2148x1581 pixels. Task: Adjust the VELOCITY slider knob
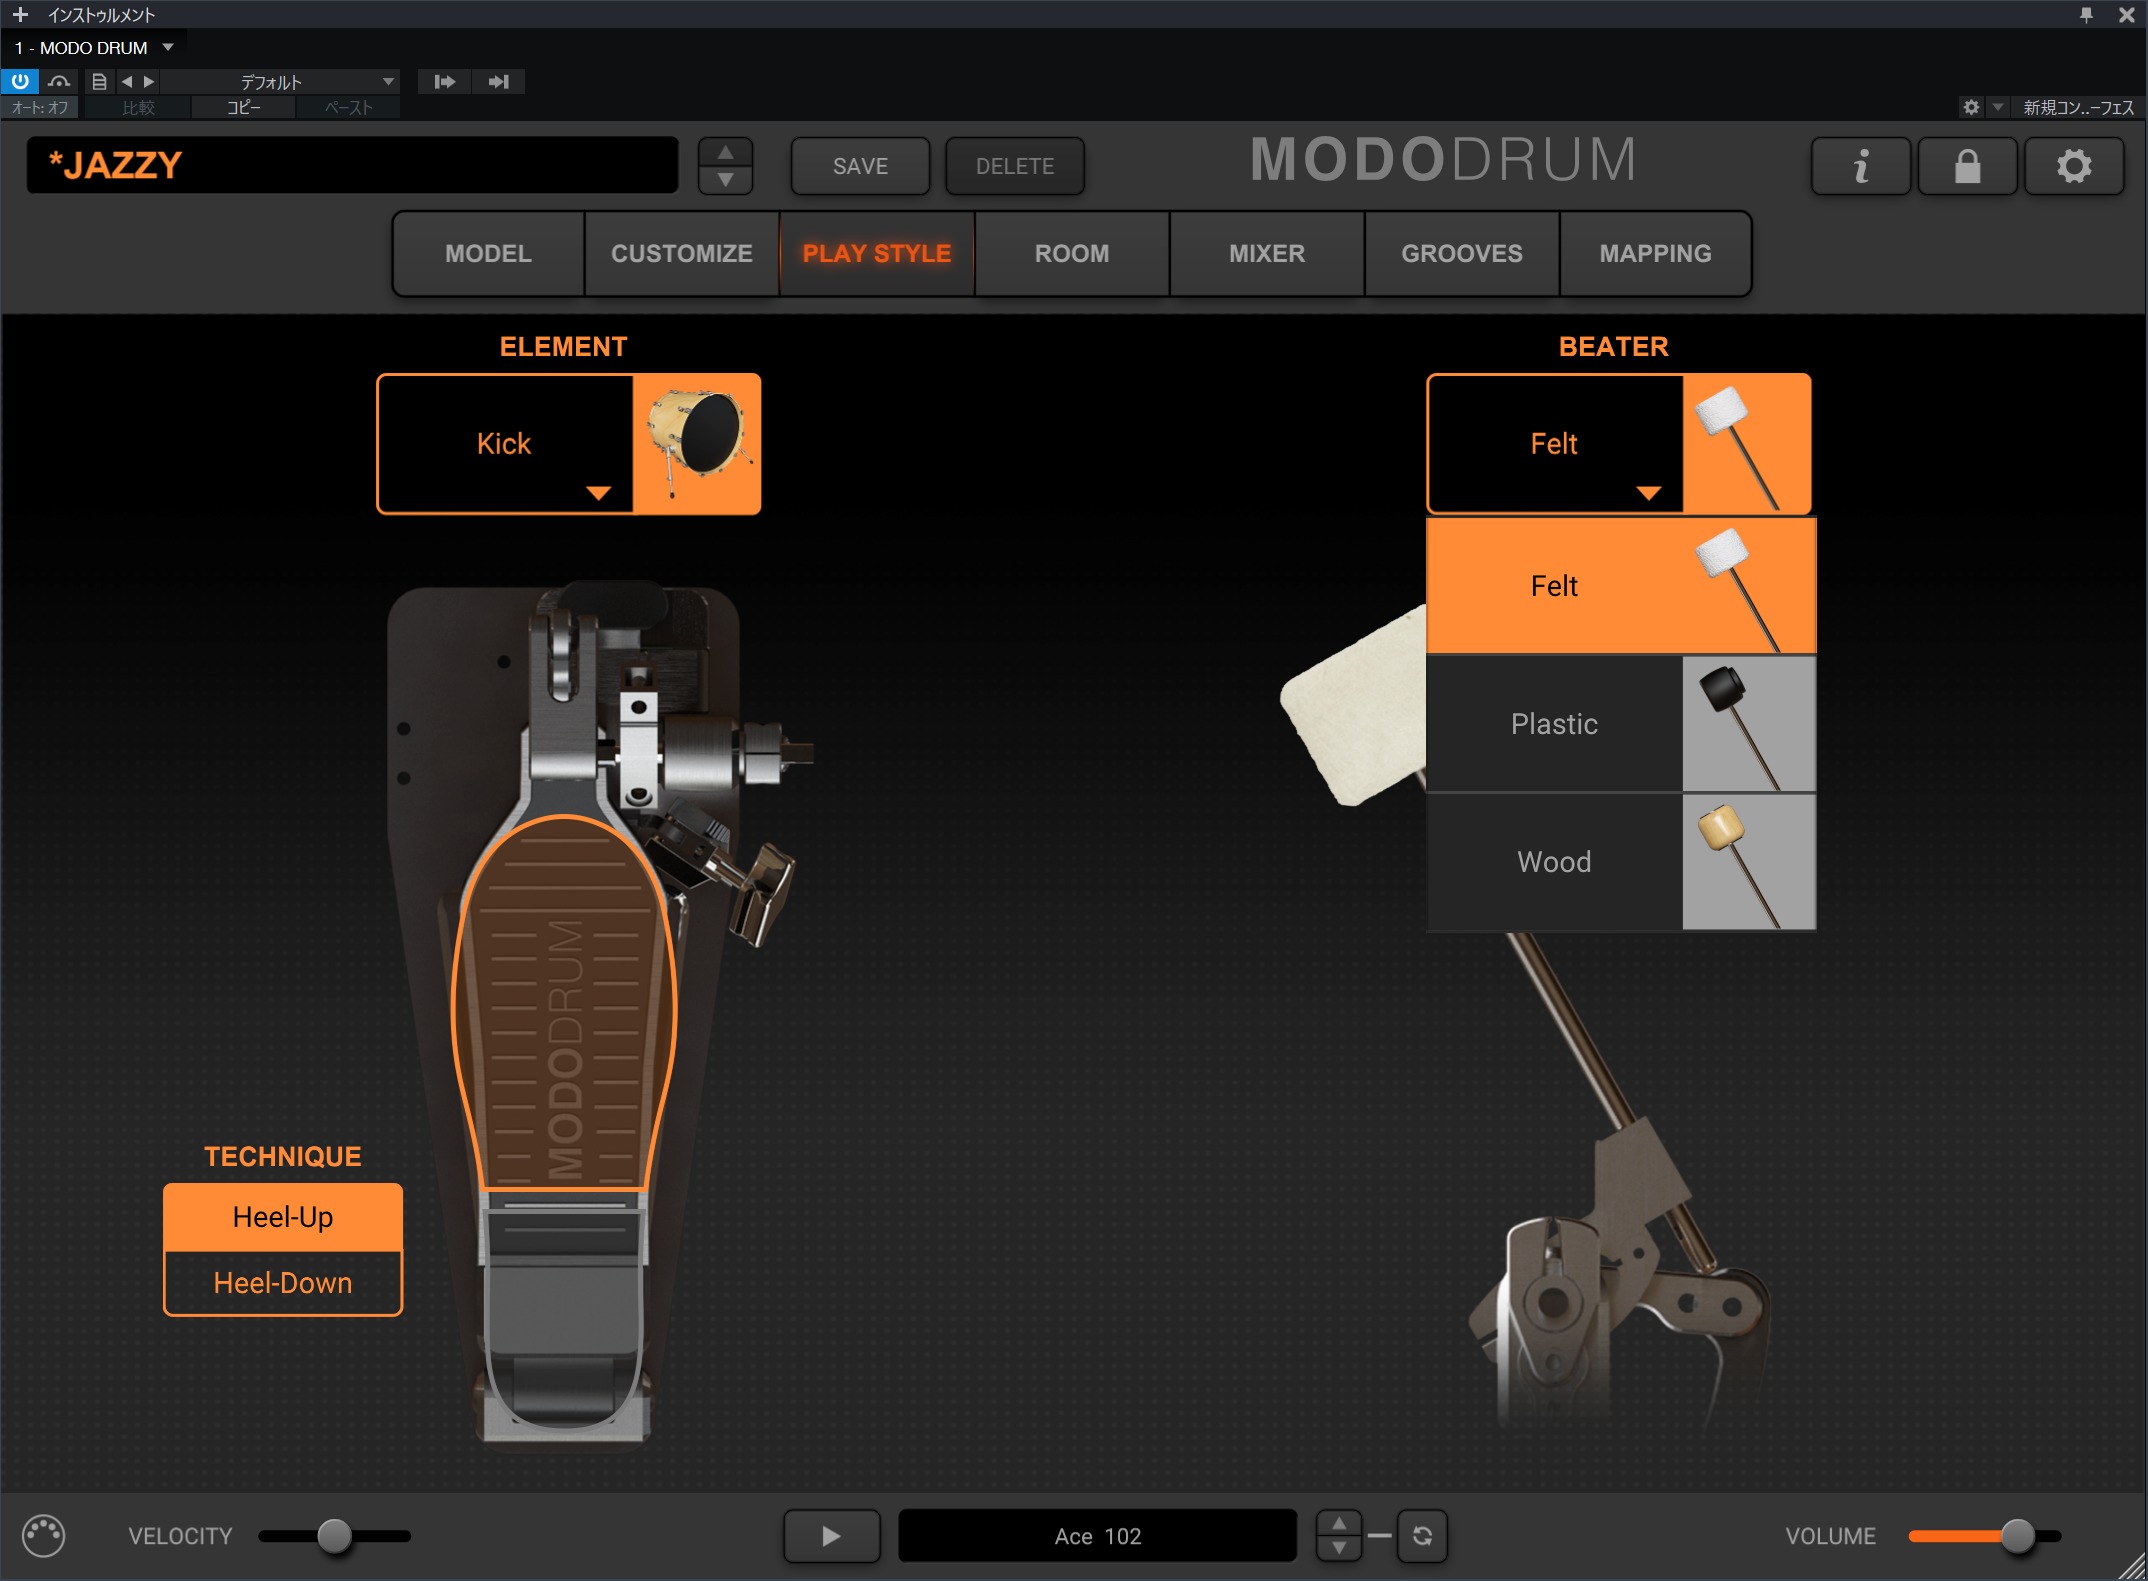pos(334,1536)
